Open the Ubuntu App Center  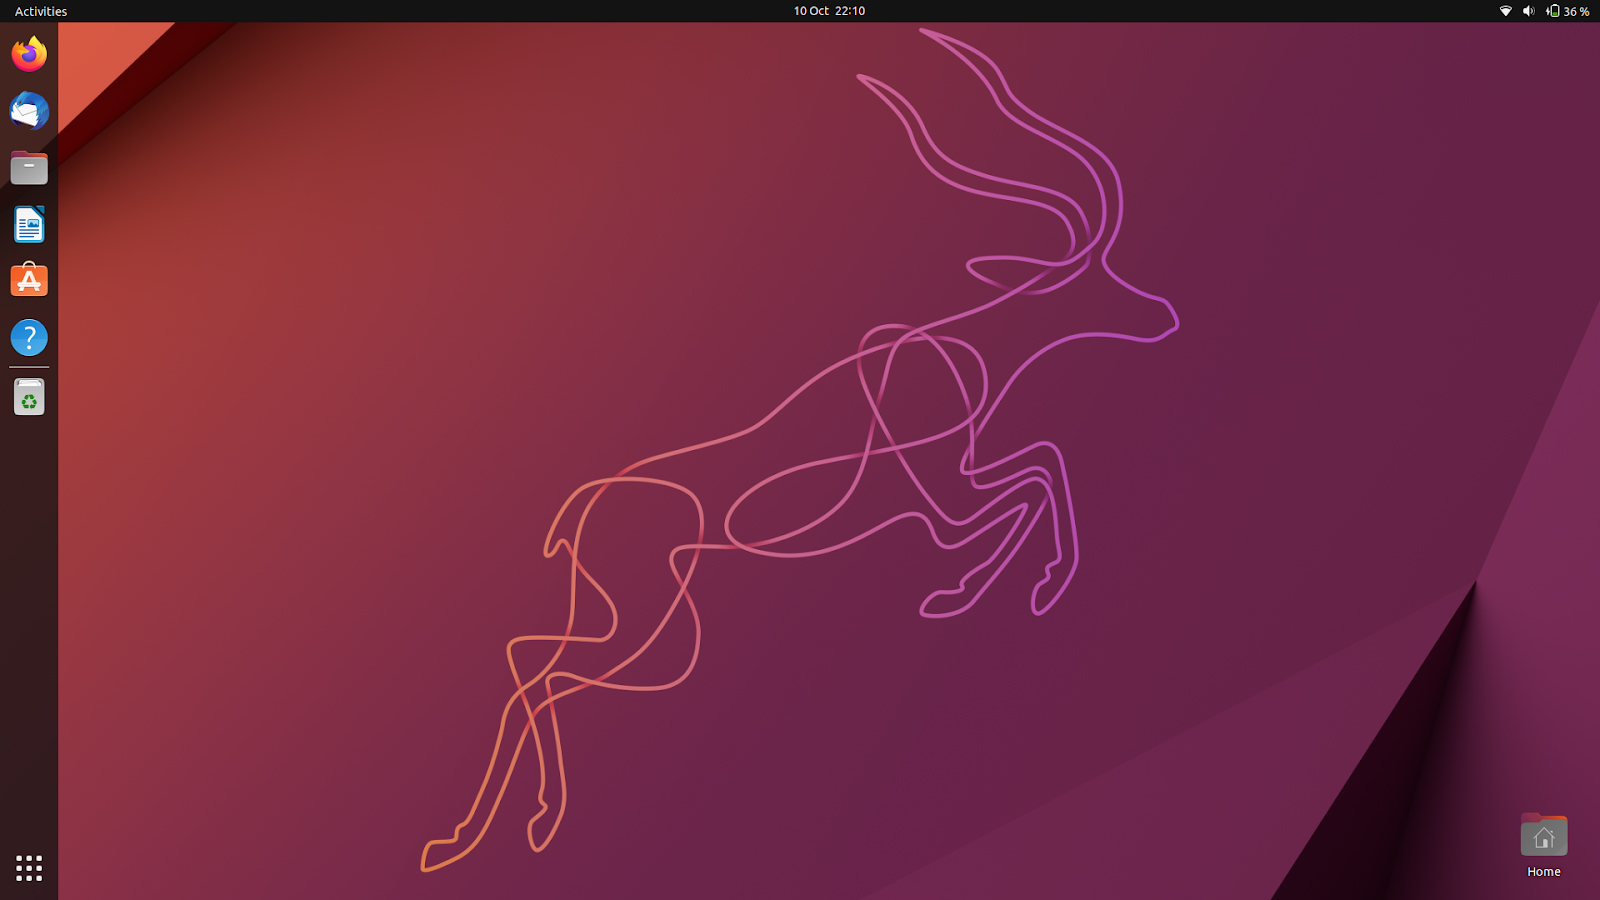pyautogui.click(x=28, y=280)
